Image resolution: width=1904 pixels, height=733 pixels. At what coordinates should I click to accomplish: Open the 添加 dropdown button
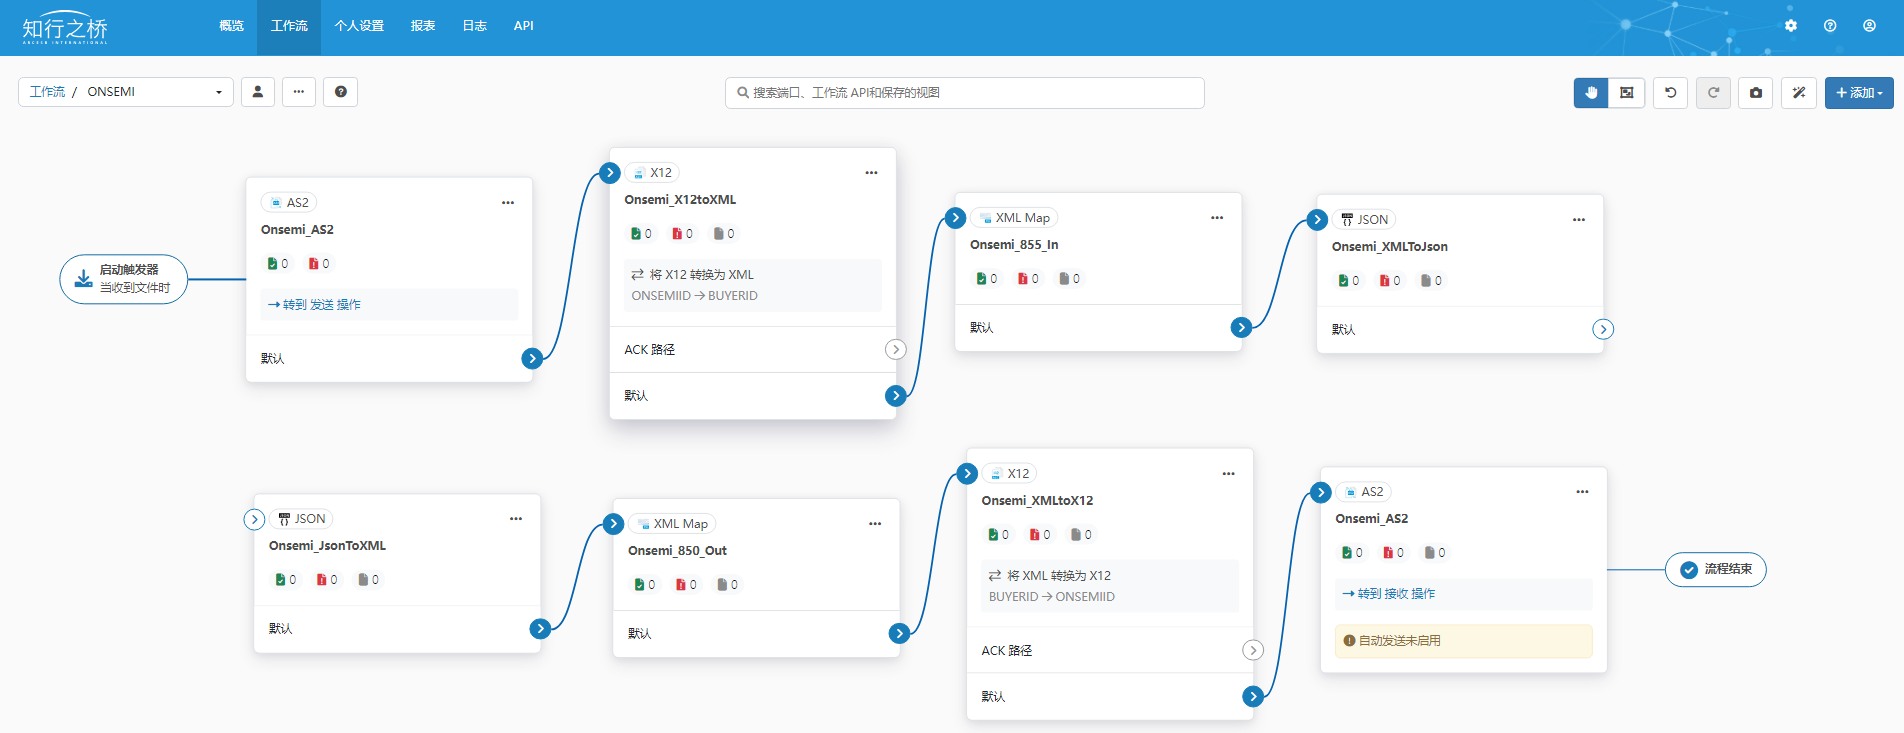pos(1859,93)
